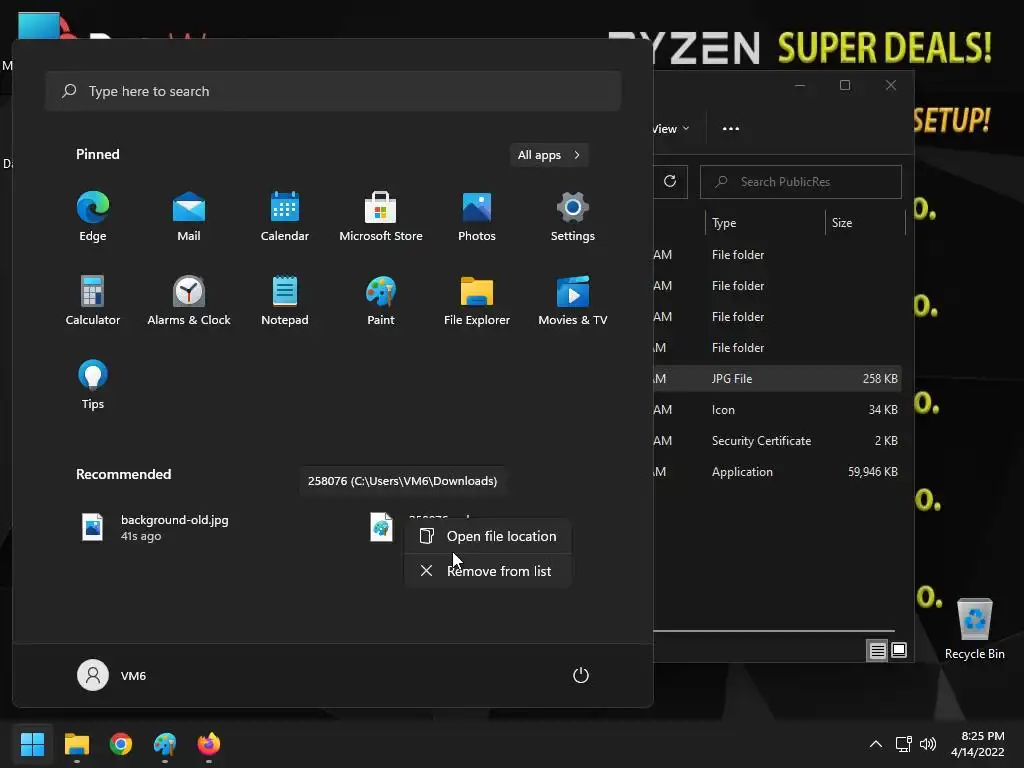Screen dimensions: 1024x768
Task: Open the clock showing 8:25 PM
Action: coord(978,744)
